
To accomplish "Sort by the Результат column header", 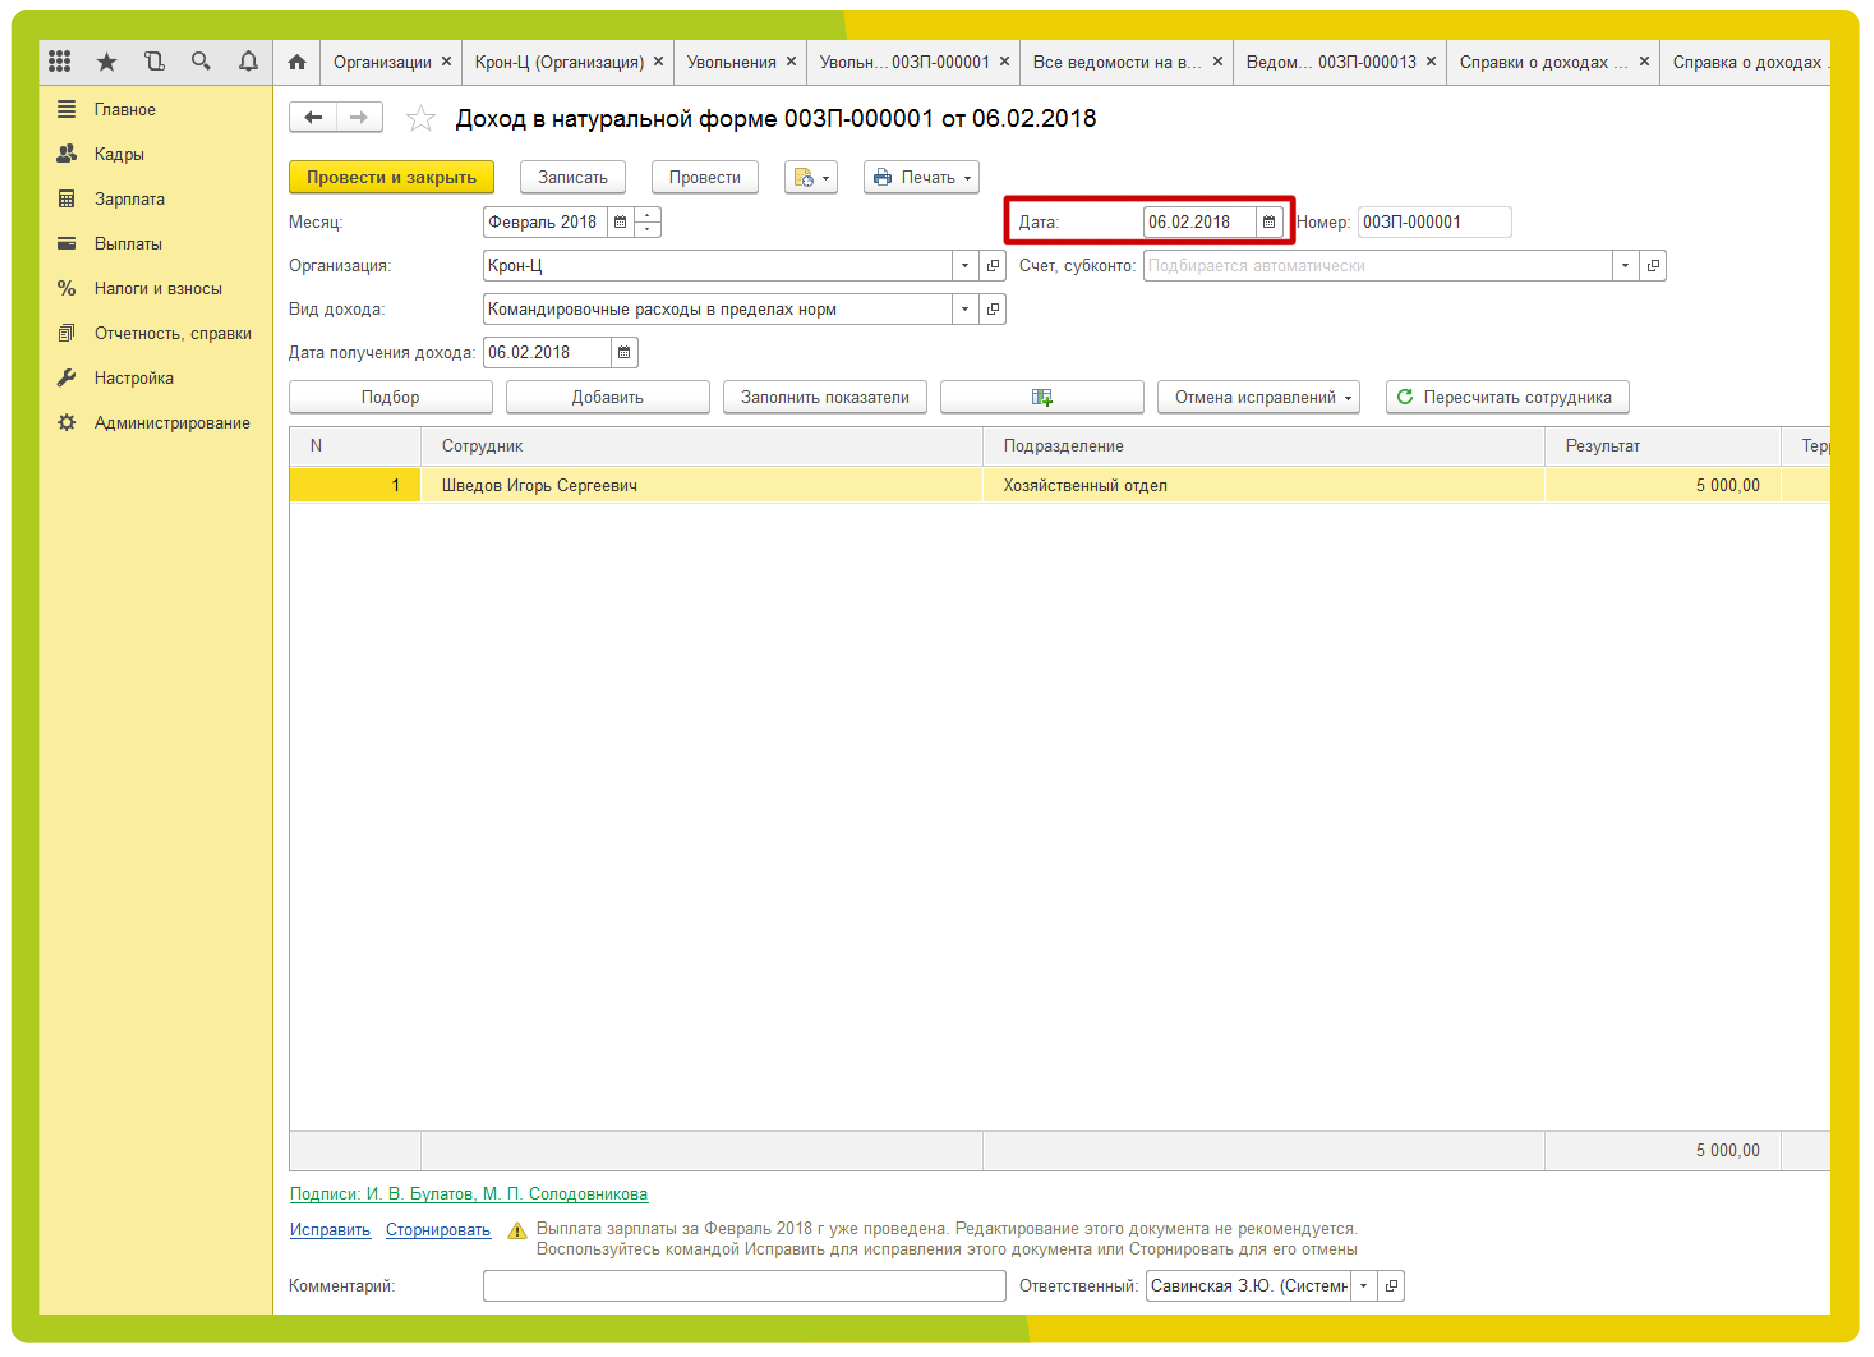I will tap(1663, 446).
